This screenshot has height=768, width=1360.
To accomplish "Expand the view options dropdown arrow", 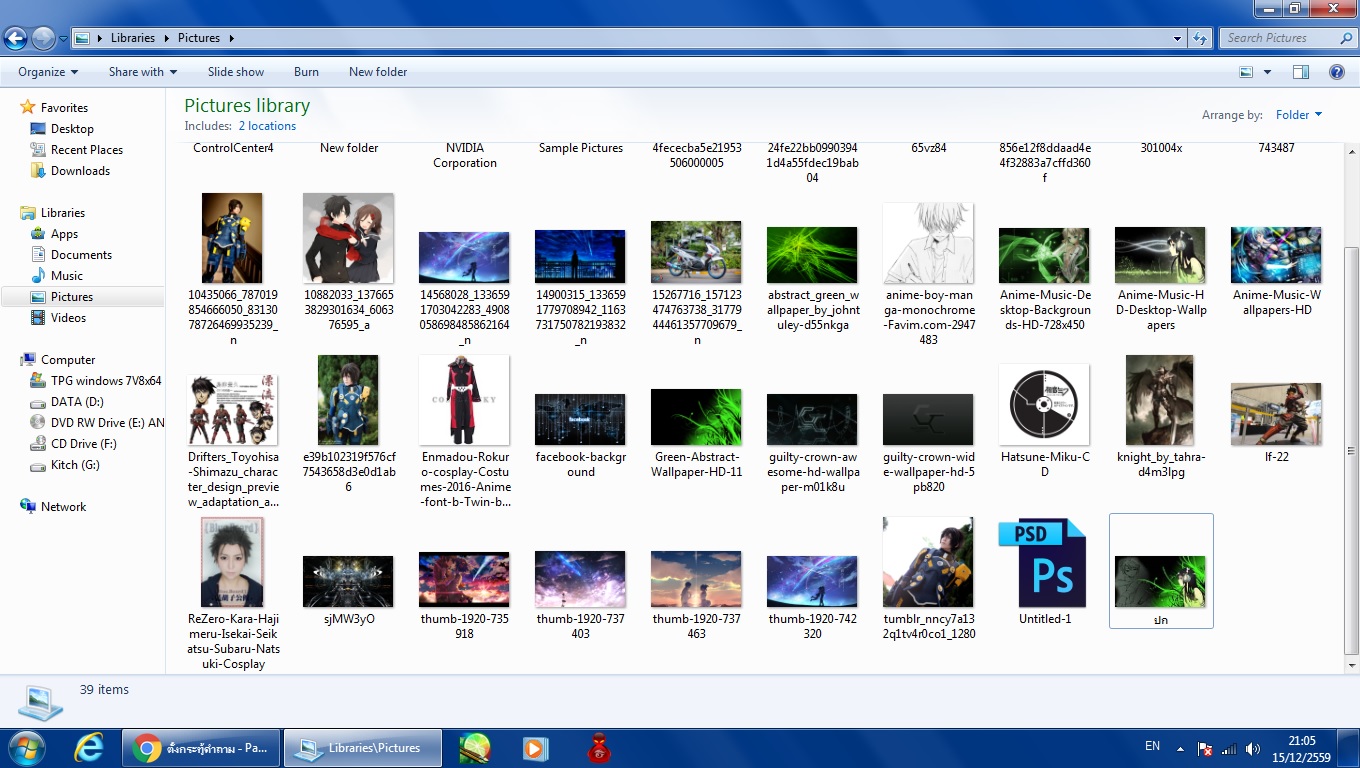I will 1267,72.
